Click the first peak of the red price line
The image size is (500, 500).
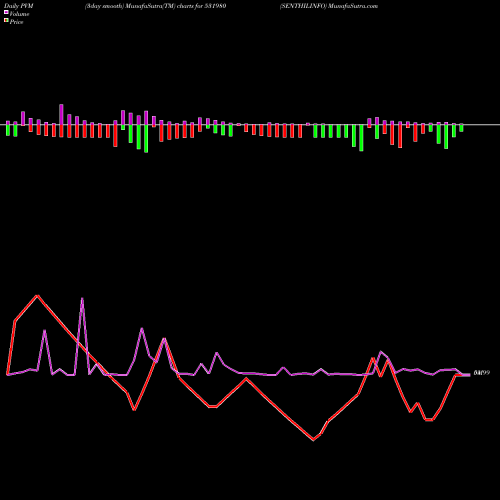coord(38,295)
